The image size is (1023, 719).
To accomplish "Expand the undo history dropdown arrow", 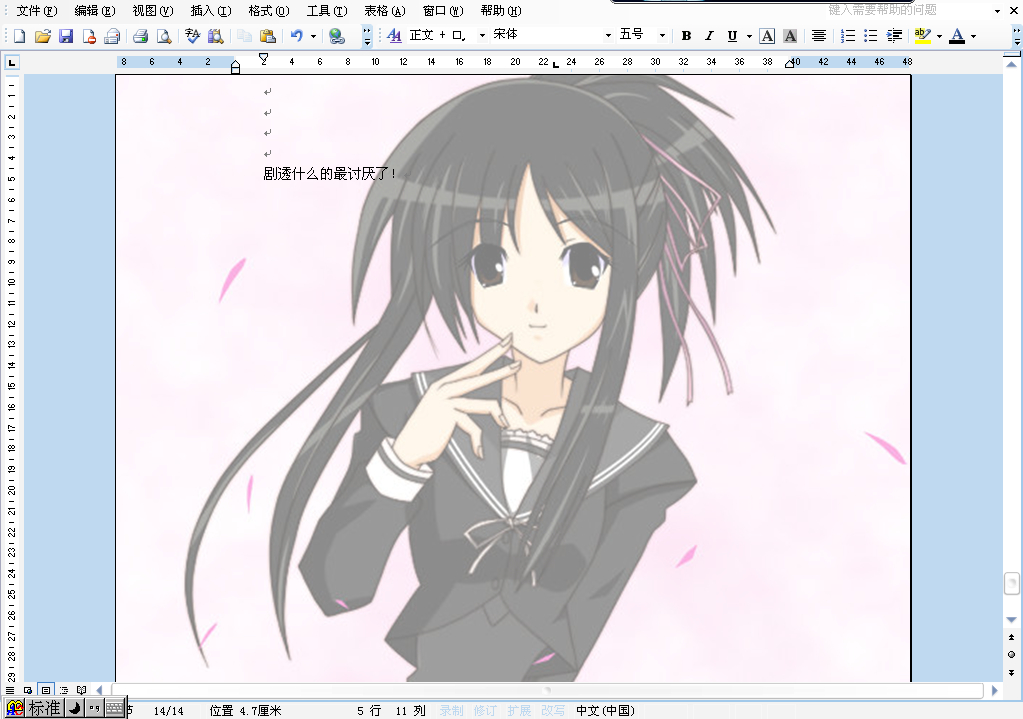I will pyautogui.click(x=313, y=36).
